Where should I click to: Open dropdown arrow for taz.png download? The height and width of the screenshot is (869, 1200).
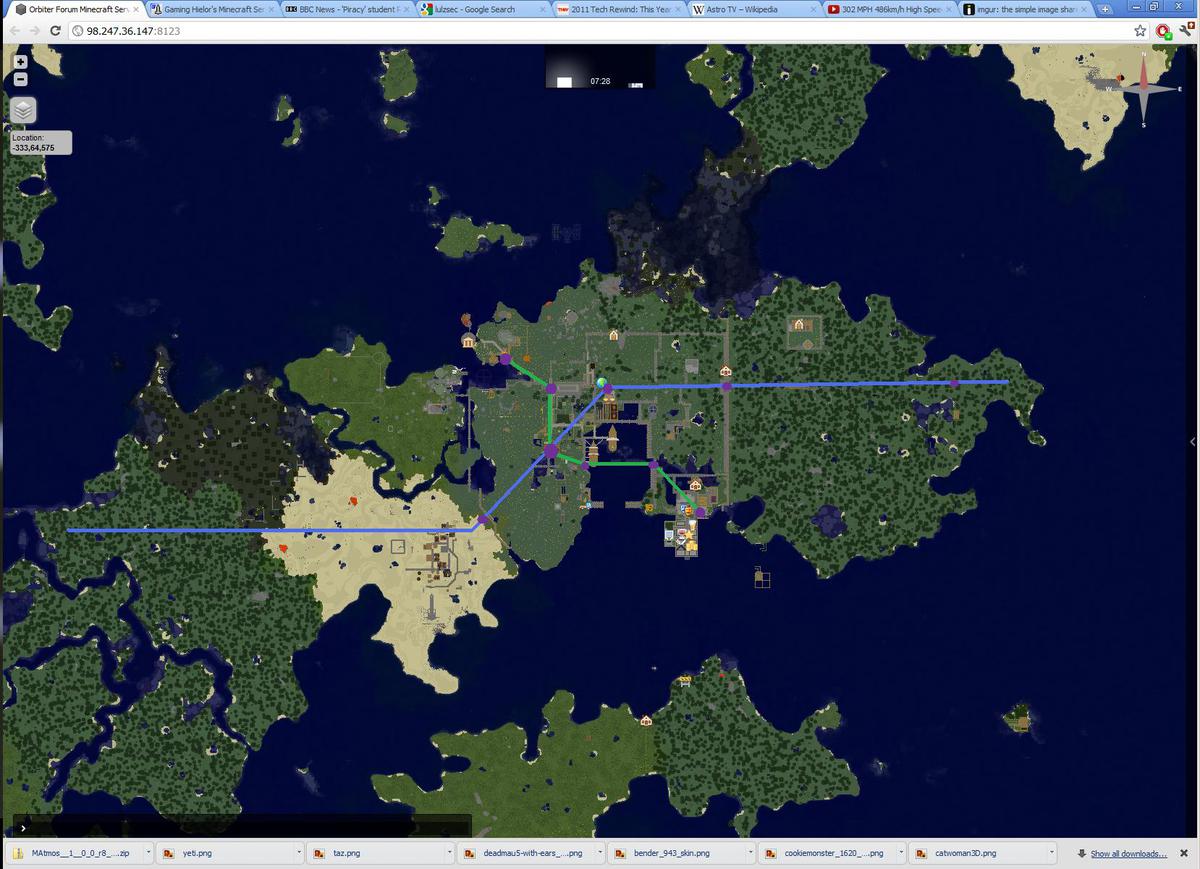tap(448, 853)
